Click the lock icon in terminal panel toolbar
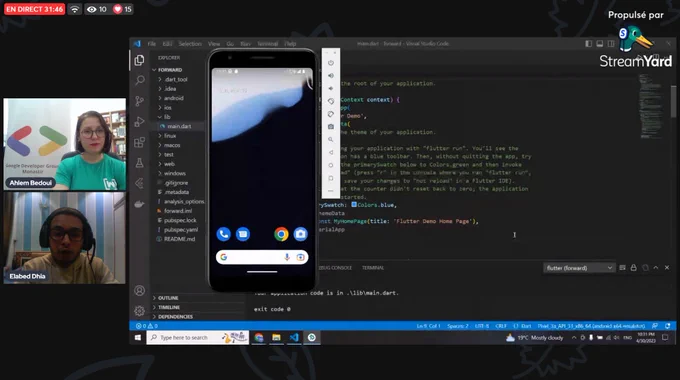The width and height of the screenshot is (680, 380). point(634,268)
